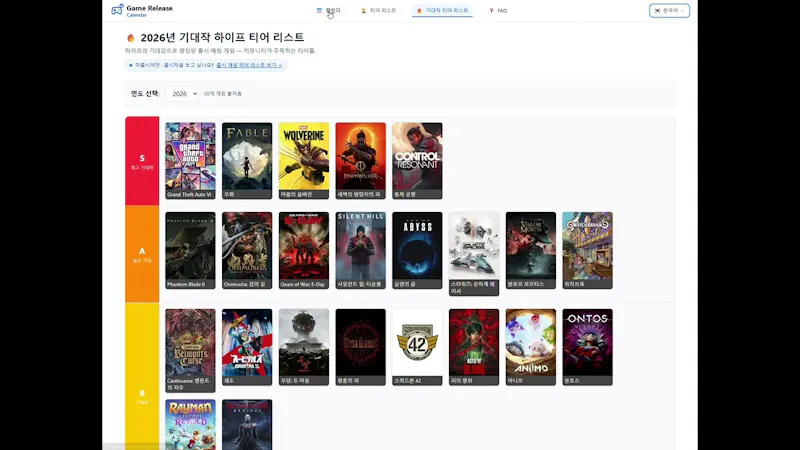Select the 기대작 티어 리스트 tab

click(x=442, y=10)
